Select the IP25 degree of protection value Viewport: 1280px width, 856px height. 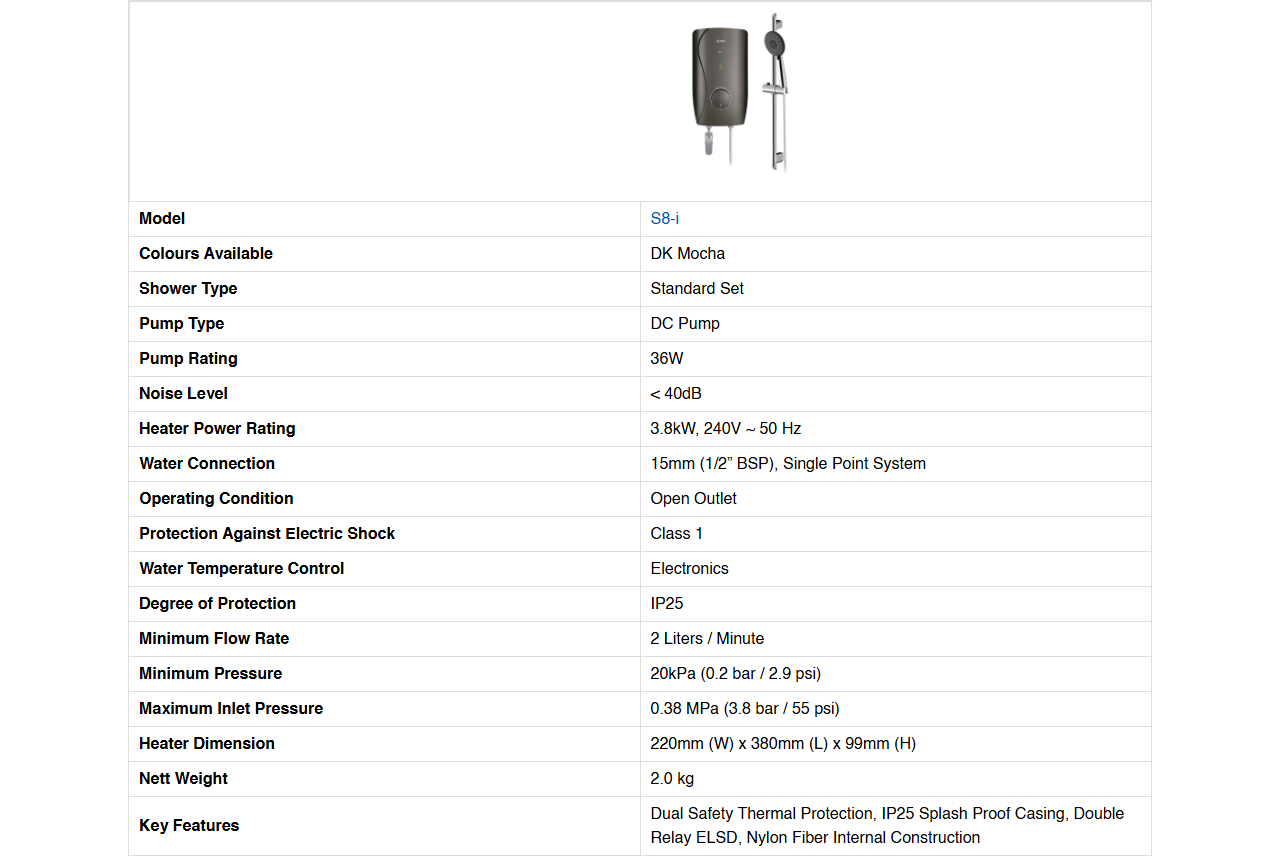pos(667,604)
